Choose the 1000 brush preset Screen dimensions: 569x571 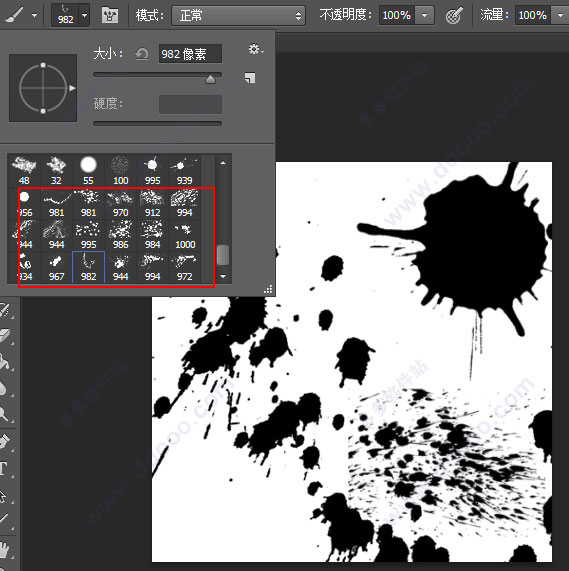185,236
